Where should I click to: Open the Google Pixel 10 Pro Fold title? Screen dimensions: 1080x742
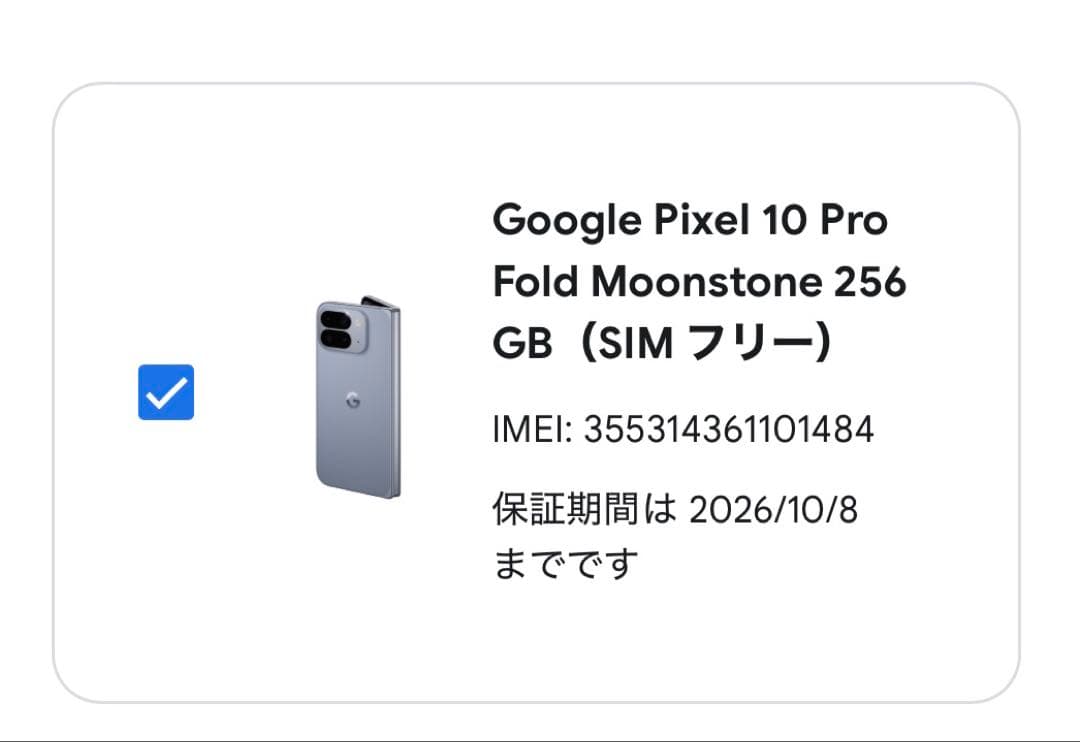(x=690, y=218)
